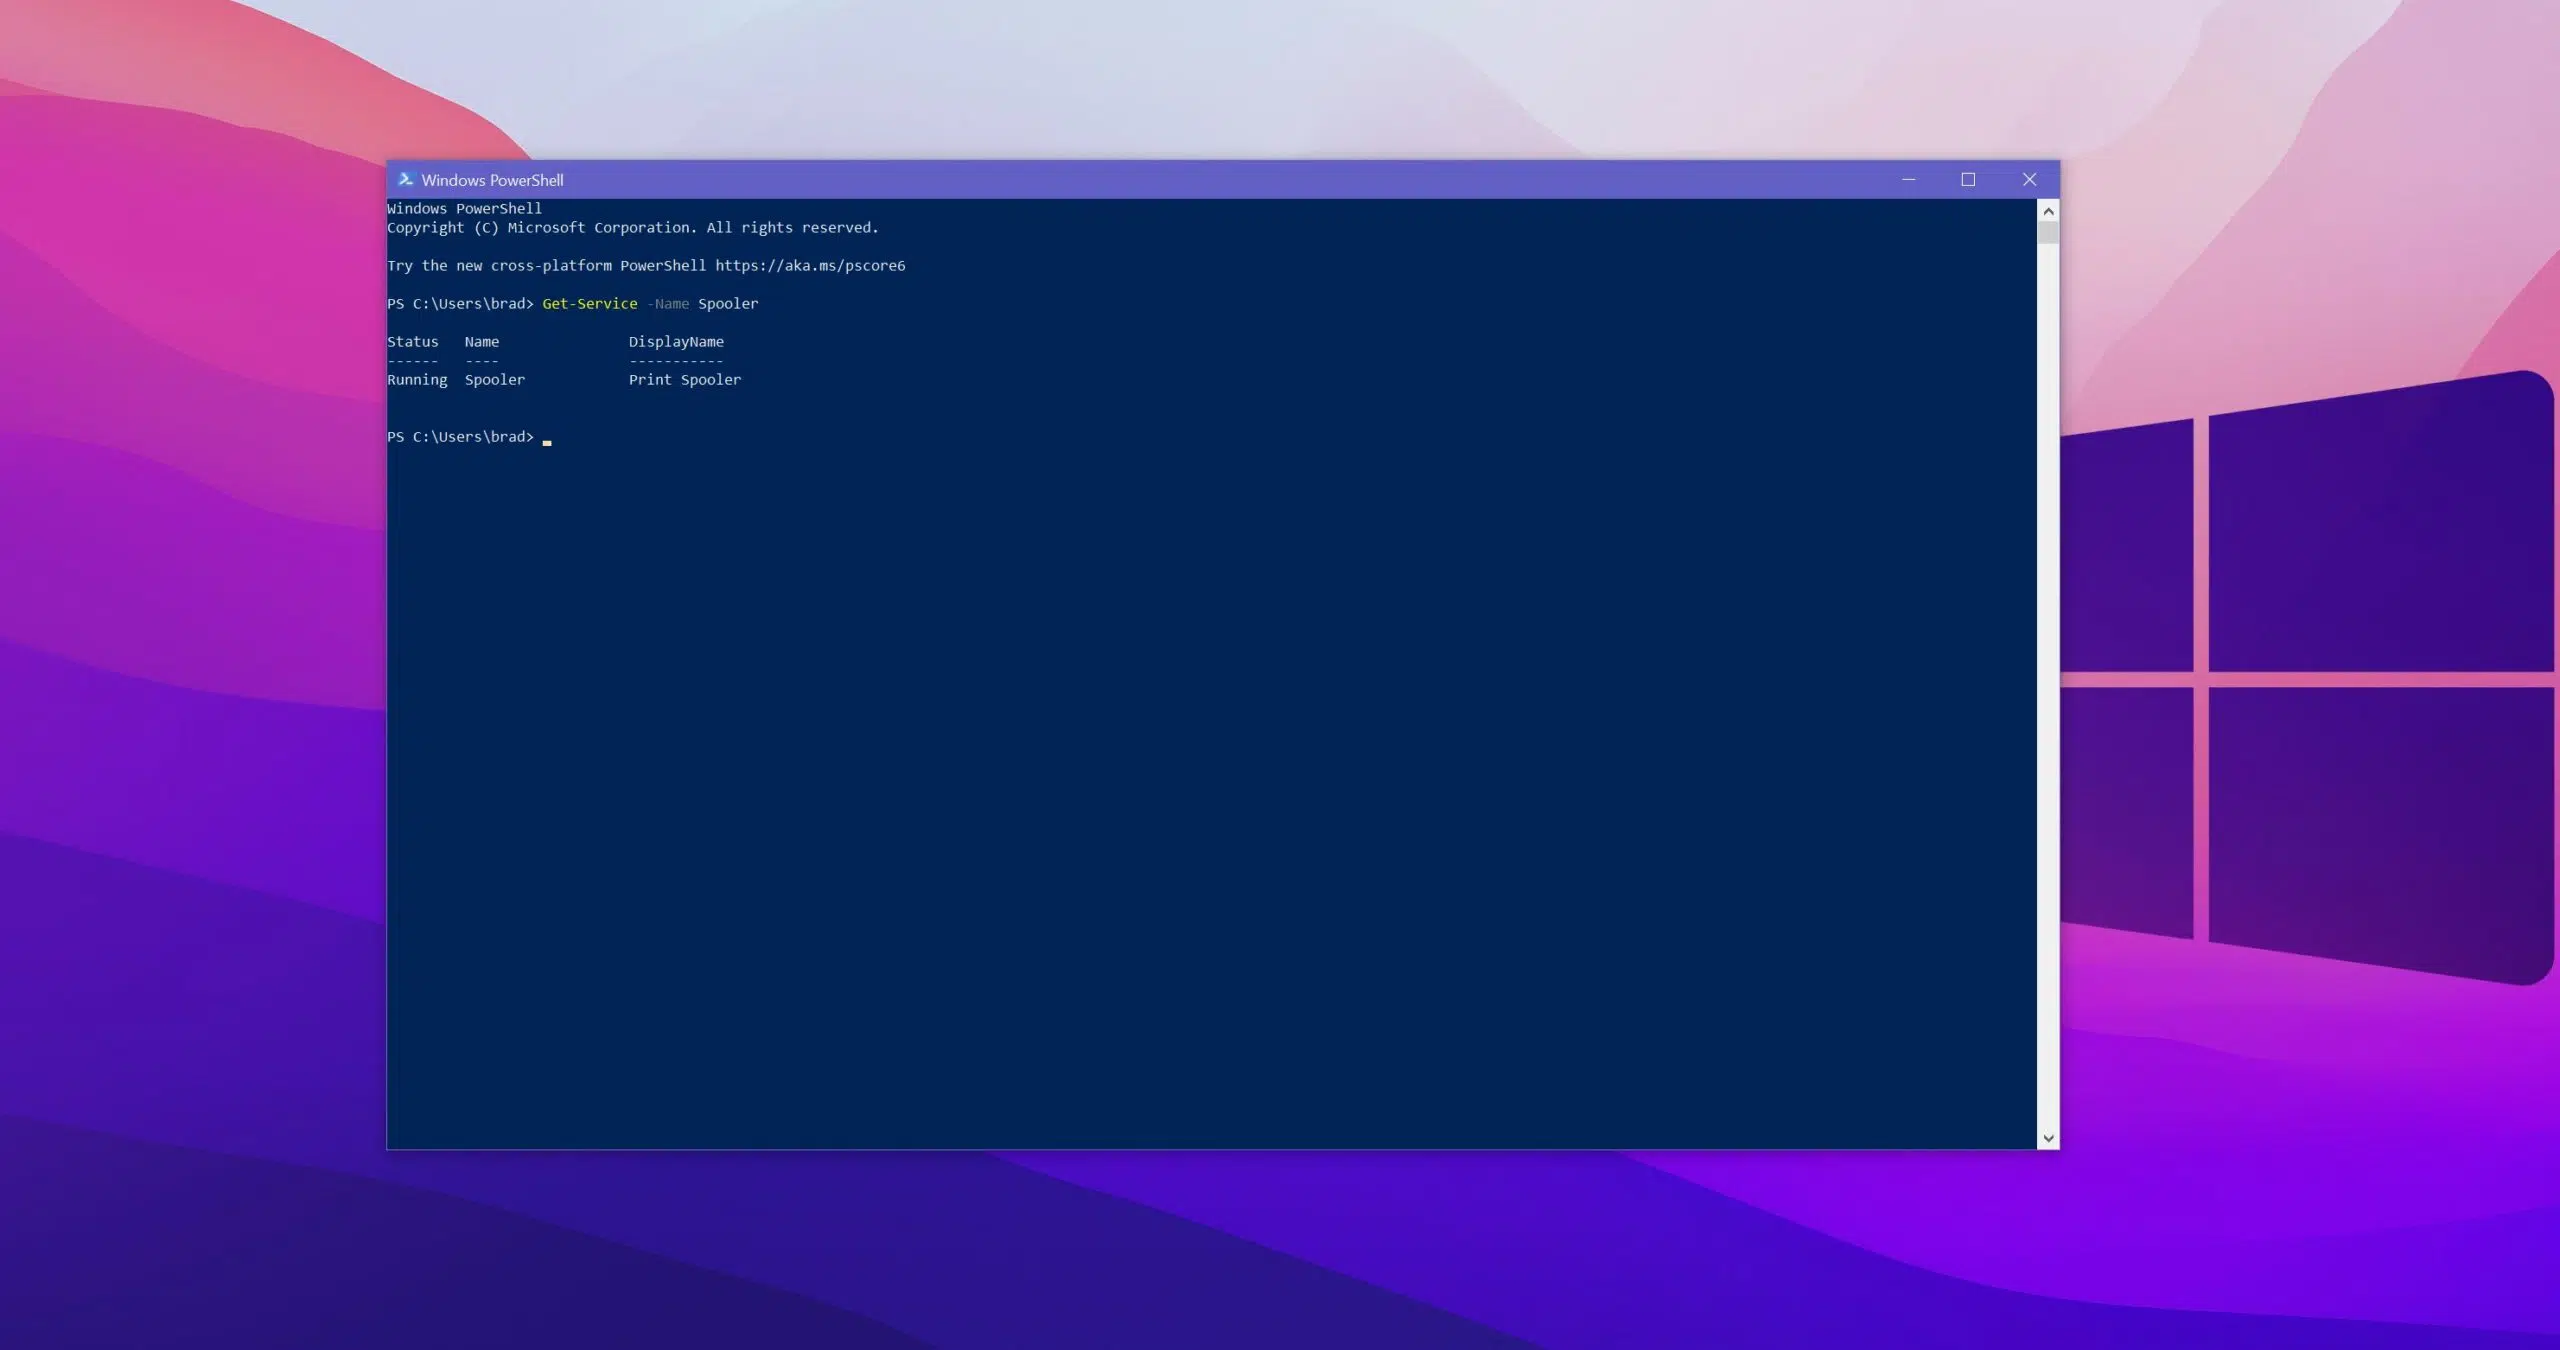Click the scrollbar down arrow
Viewport: 2560px width, 1350px height.
tap(2048, 1138)
